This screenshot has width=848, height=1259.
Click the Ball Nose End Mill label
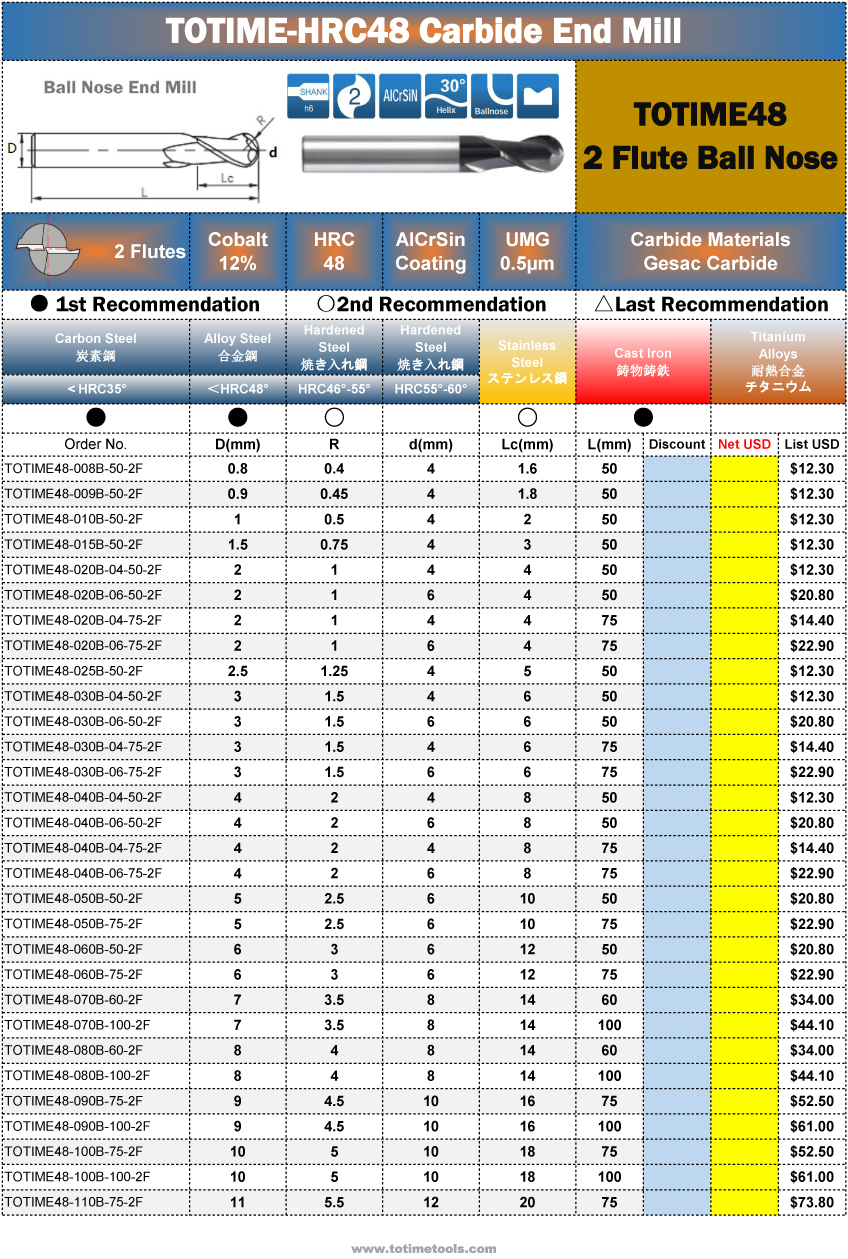coord(120,88)
